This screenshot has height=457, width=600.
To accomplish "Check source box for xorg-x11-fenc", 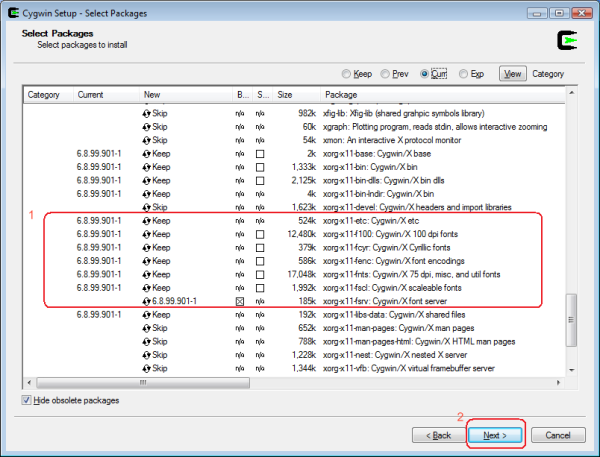I will [x=260, y=261].
